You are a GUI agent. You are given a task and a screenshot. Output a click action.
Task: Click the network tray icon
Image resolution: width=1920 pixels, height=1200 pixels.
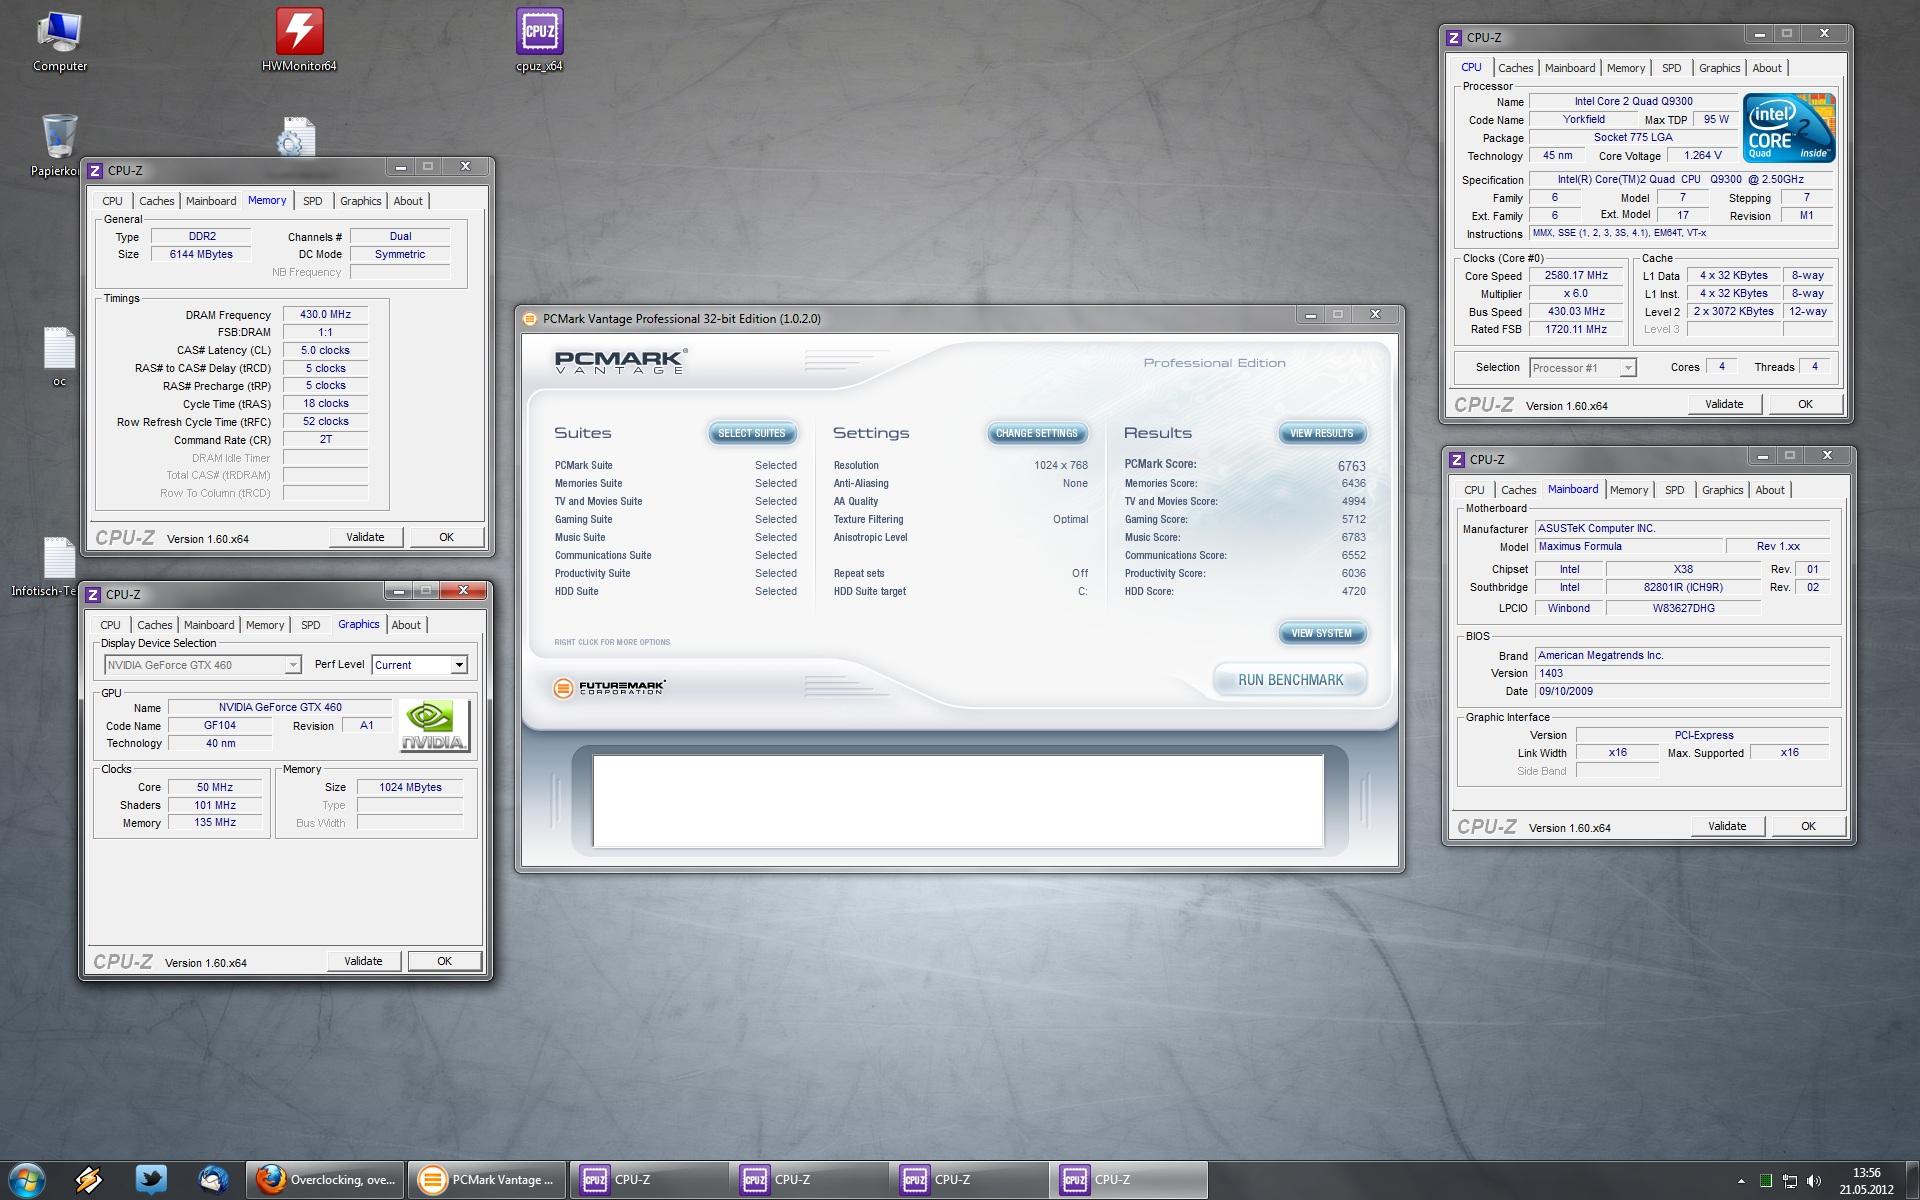click(x=1790, y=1181)
